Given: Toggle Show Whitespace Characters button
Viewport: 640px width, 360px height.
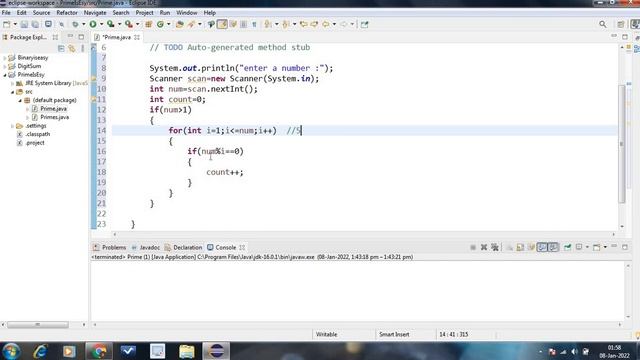Looking at the screenshot, I should (x=254, y=24).
